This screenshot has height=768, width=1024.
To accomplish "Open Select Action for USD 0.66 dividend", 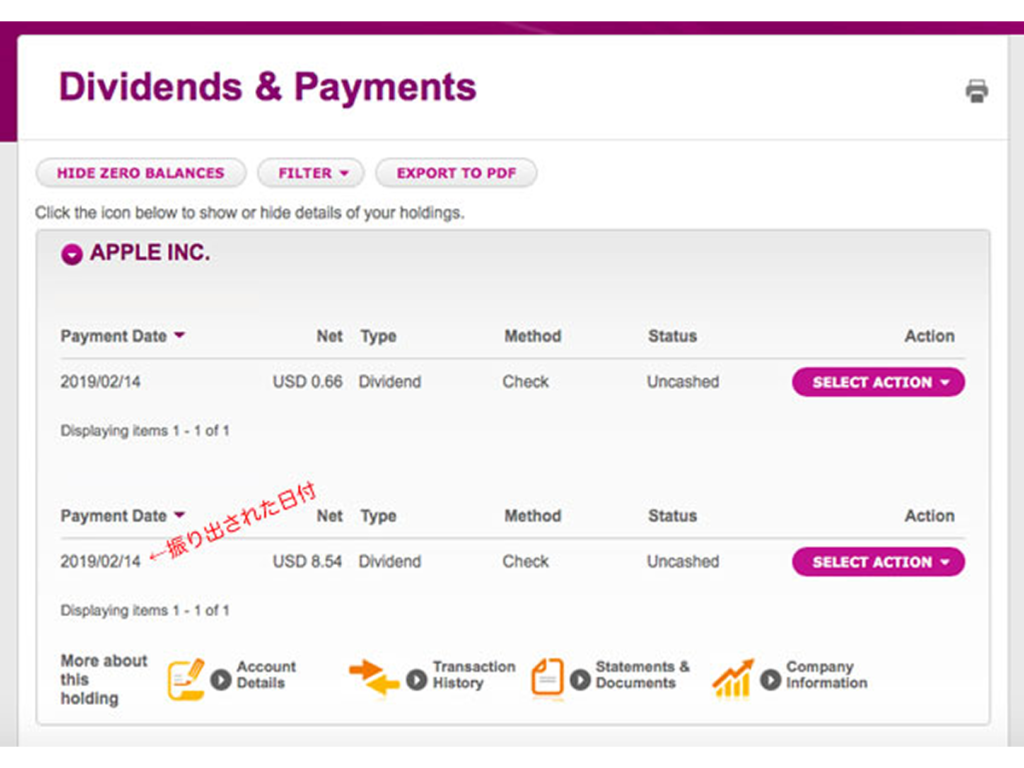I will coord(878,382).
